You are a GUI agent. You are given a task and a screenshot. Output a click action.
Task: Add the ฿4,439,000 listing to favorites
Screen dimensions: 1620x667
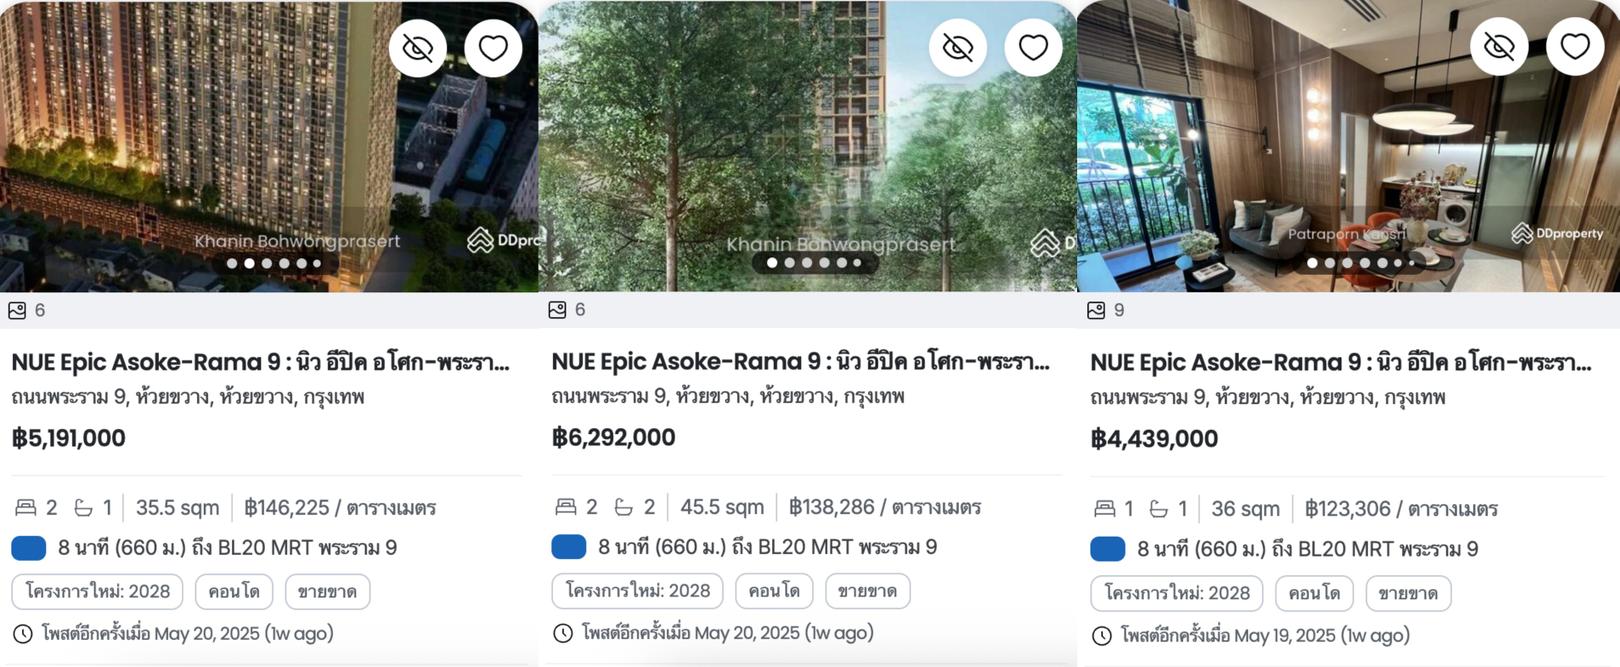tap(1575, 46)
